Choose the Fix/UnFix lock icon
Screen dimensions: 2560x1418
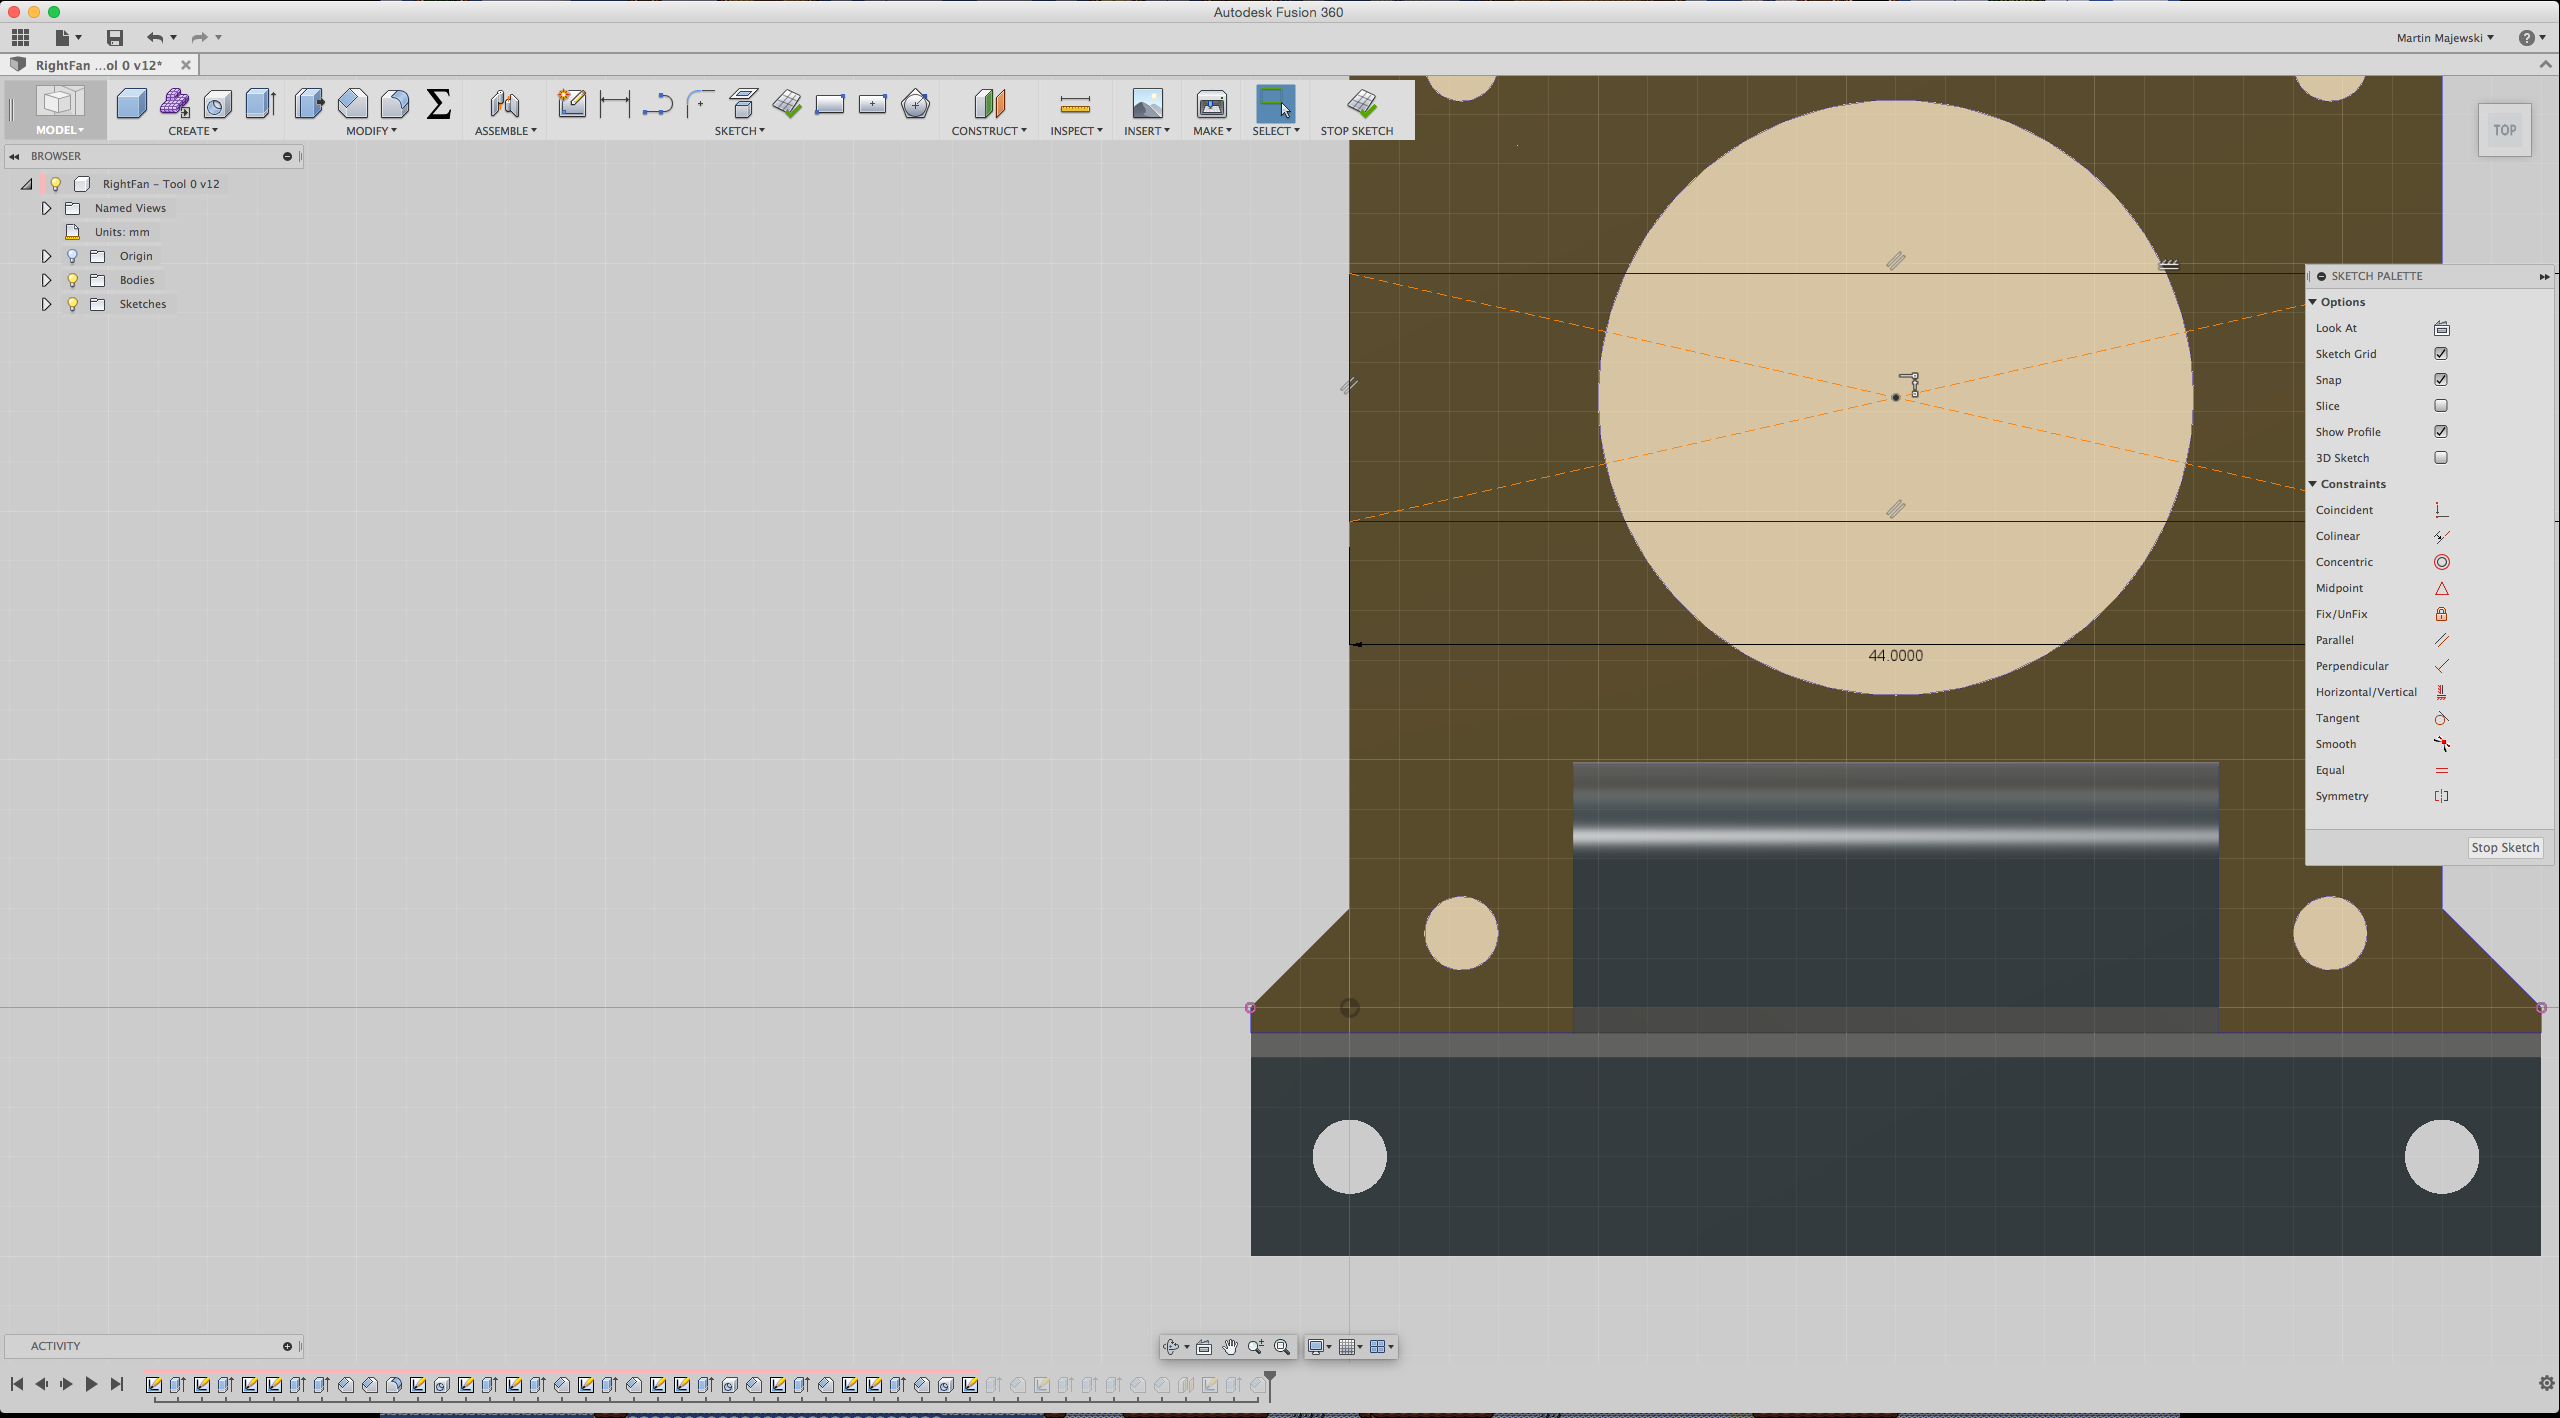point(2441,614)
